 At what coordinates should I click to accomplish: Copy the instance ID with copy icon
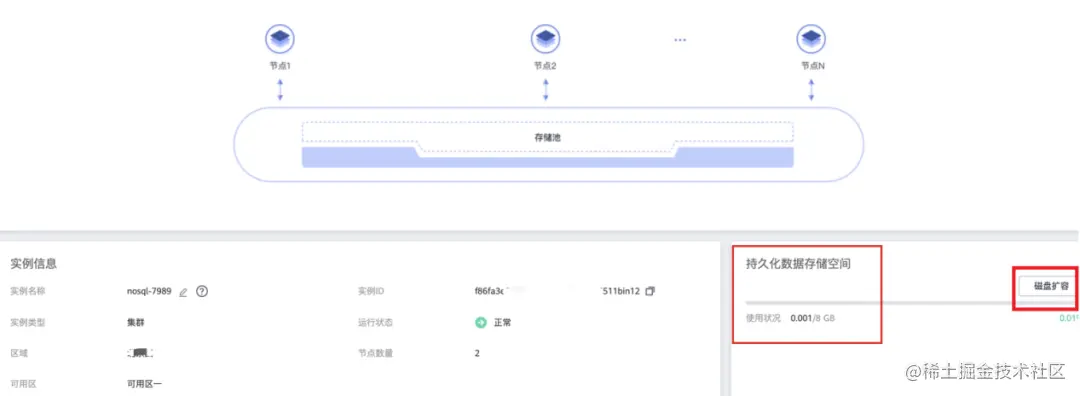tap(651, 291)
